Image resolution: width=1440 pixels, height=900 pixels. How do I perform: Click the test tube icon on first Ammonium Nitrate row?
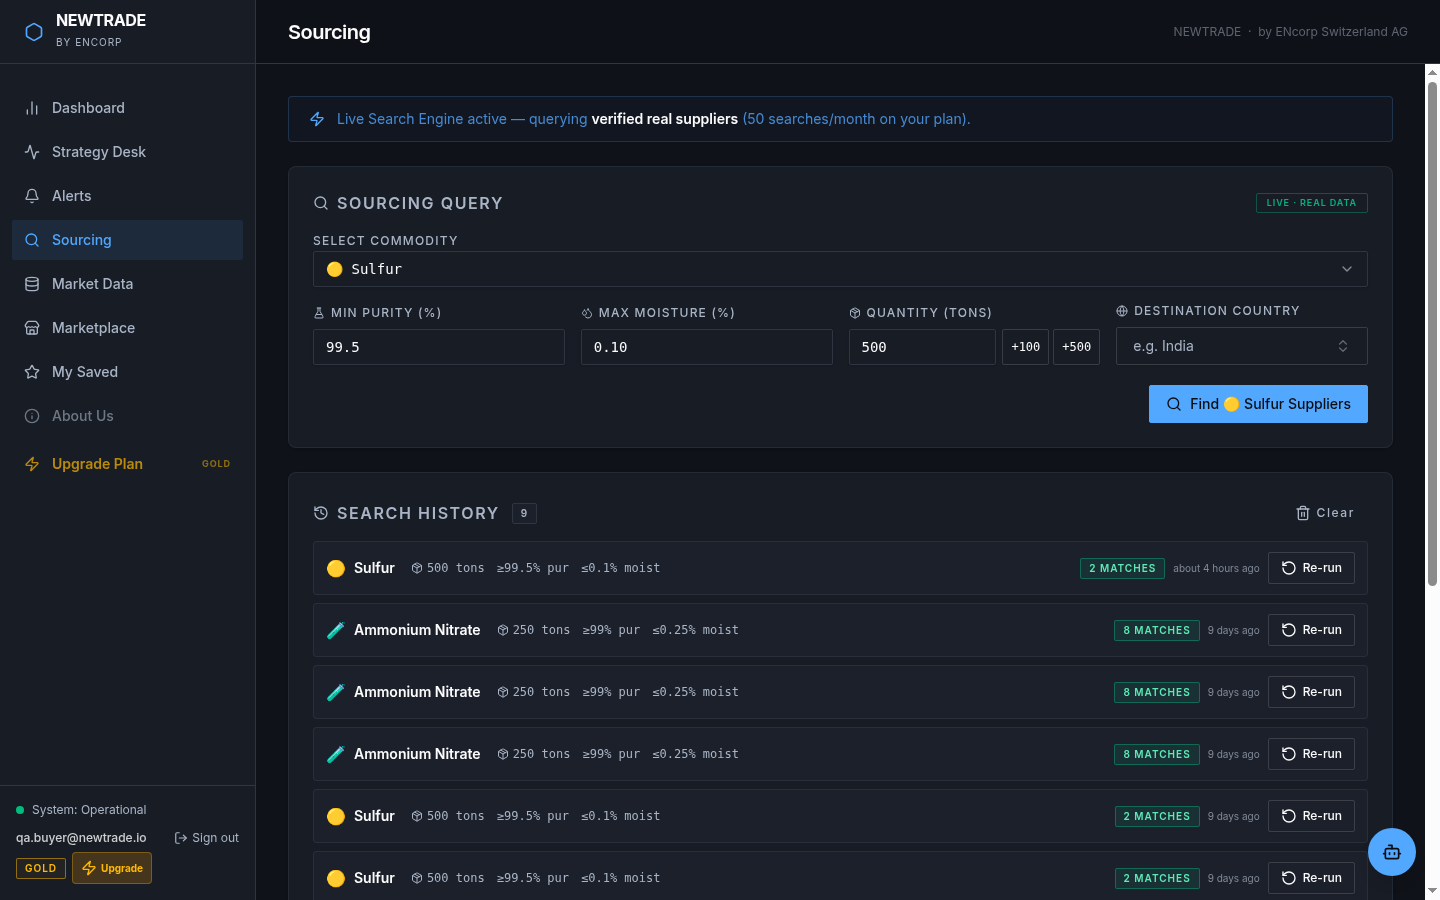pyautogui.click(x=336, y=630)
